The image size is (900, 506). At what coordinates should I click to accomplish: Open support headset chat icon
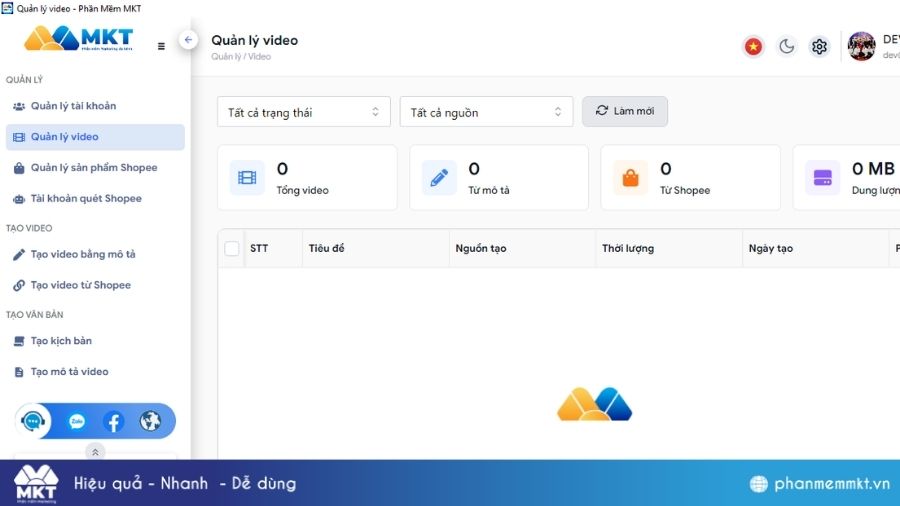33,422
